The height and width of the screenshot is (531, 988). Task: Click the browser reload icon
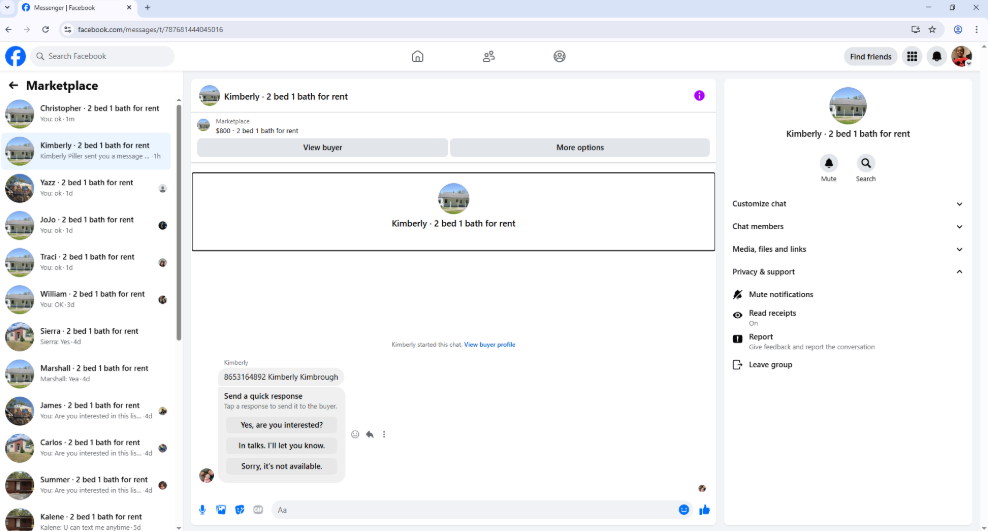(45, 29)
